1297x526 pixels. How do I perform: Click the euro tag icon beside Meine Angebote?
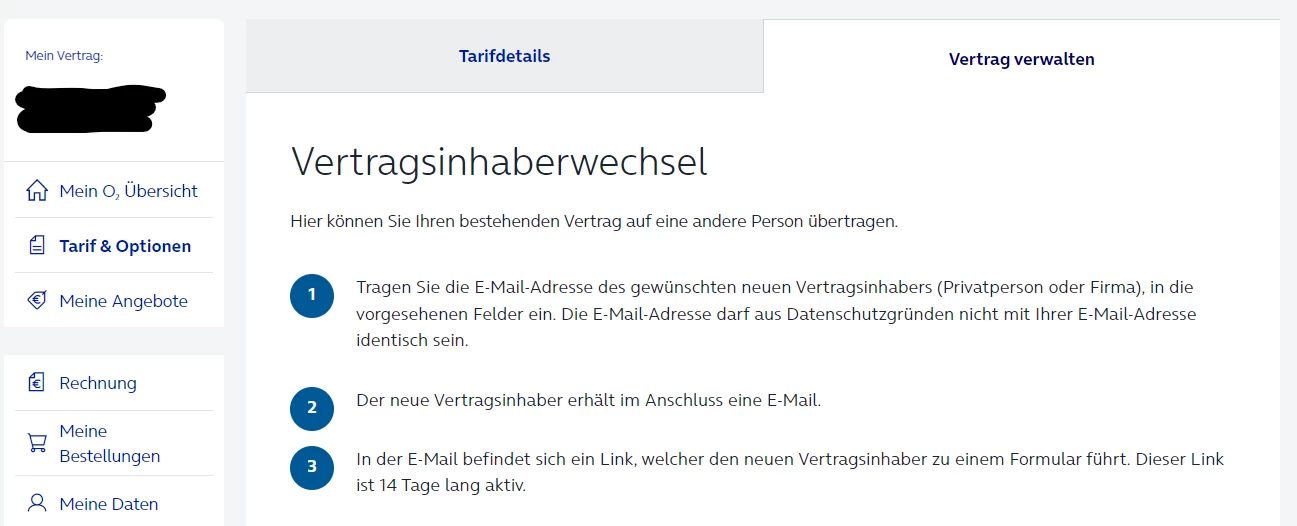[x=37, y=301]
